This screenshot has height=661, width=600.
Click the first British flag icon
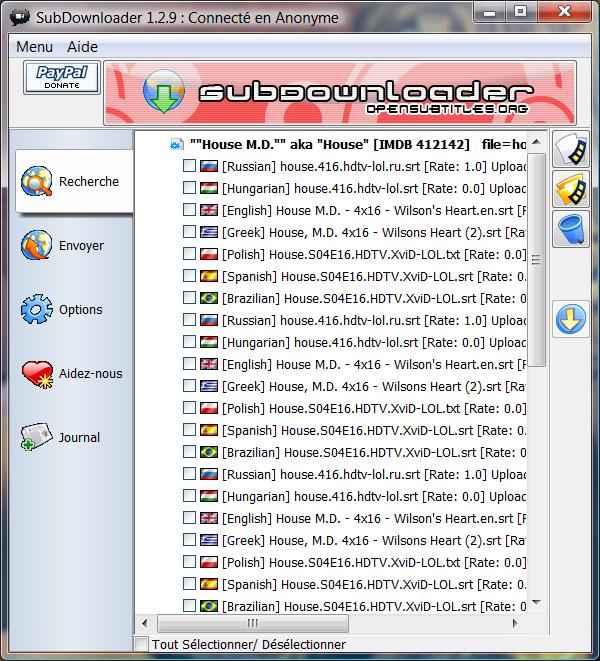[209, 210]
